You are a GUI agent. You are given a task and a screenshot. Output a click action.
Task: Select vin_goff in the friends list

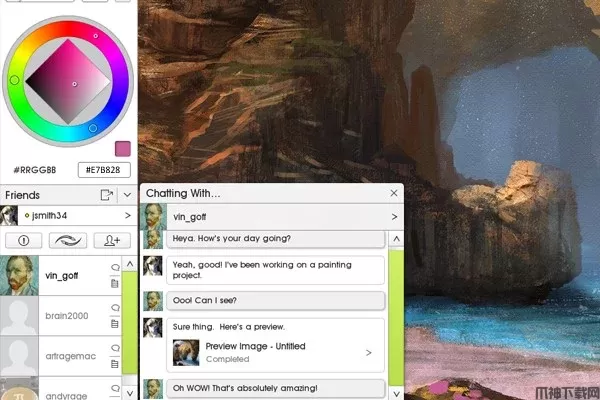coord(61,276)
